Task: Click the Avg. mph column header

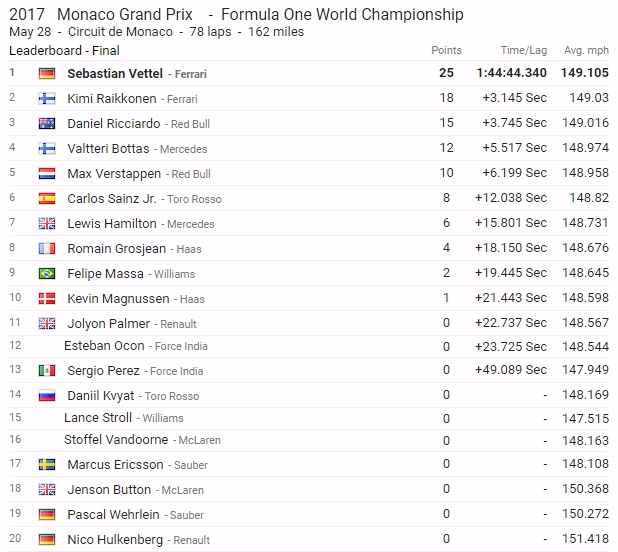Action: 587,50
